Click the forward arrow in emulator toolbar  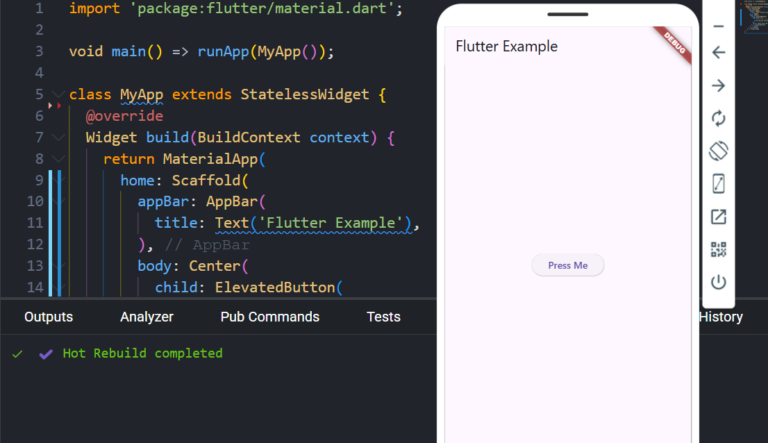click(x=718, y=86)
